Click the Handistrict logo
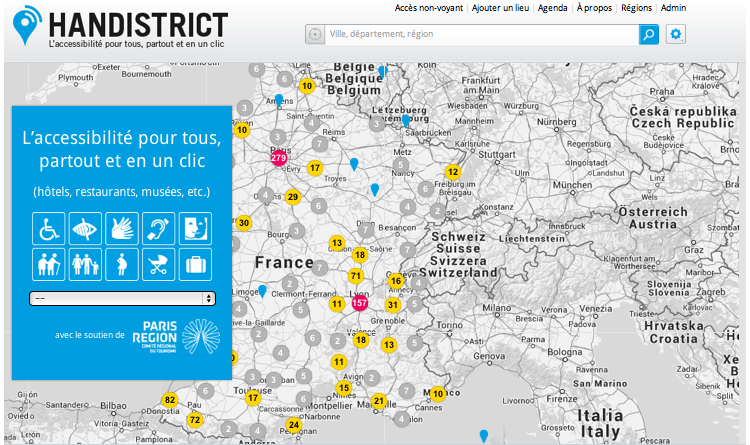The width and height of the screenshot is (750, 445). [121, 27]
